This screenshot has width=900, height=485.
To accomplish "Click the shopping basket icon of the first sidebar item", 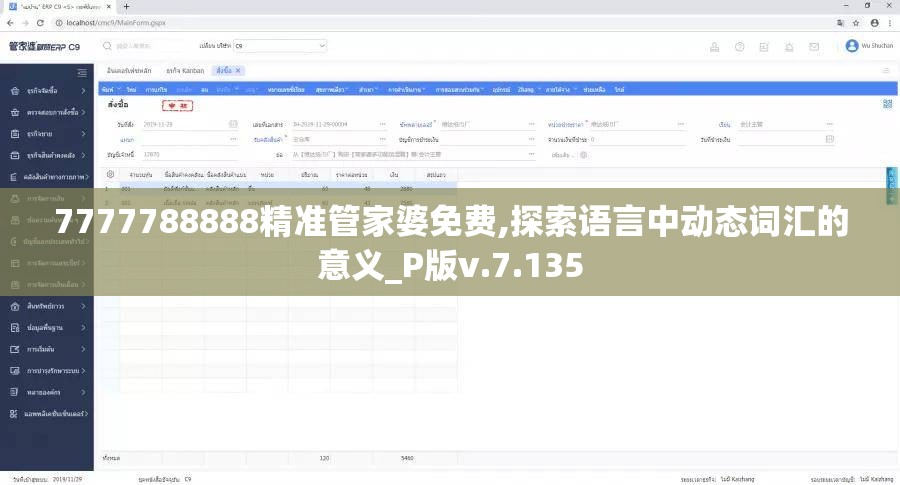I will [15, 91].
